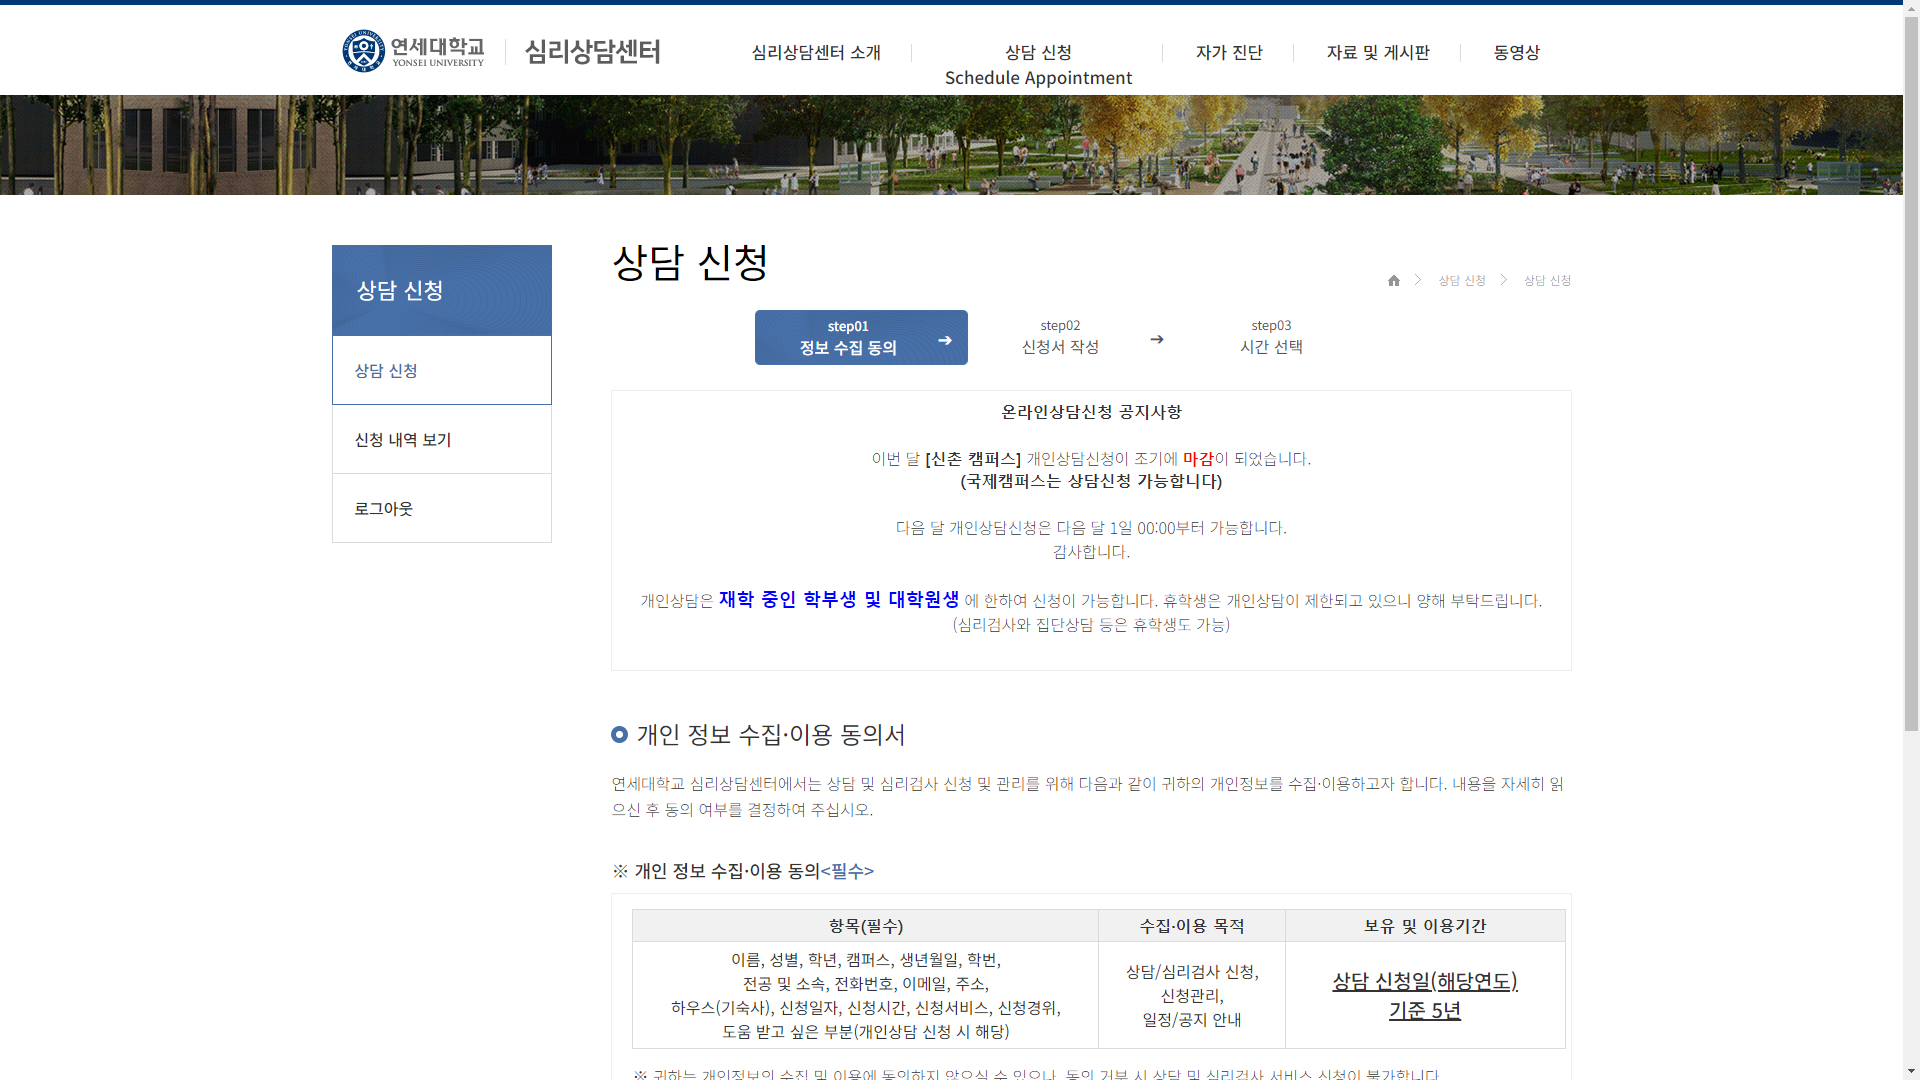Screen dimensions: 1920x1080
Task: Click step03 시간 선택 step
Action: [x=1271, y=337]
